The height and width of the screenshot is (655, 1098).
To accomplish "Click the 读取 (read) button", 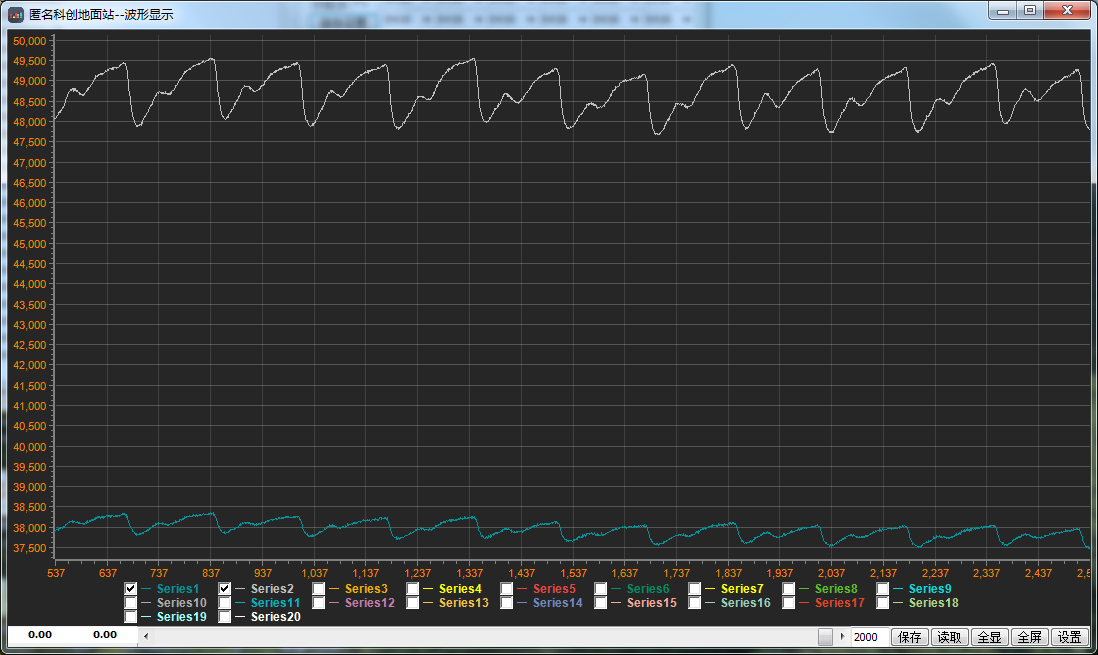I will [x=950, y=637].
